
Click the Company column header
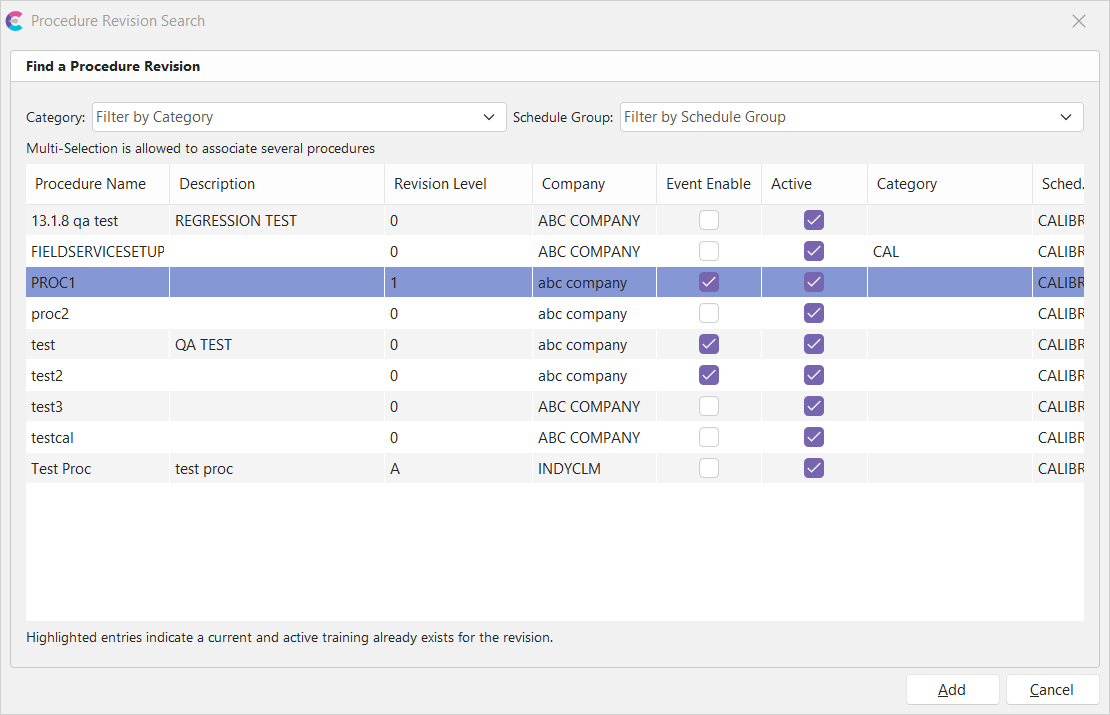[573, 184]
